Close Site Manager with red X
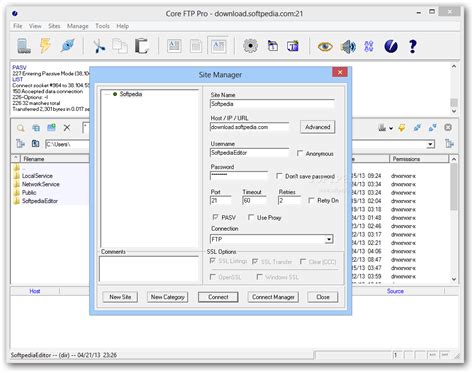The image size is (474, 373). tap(340, 72)
